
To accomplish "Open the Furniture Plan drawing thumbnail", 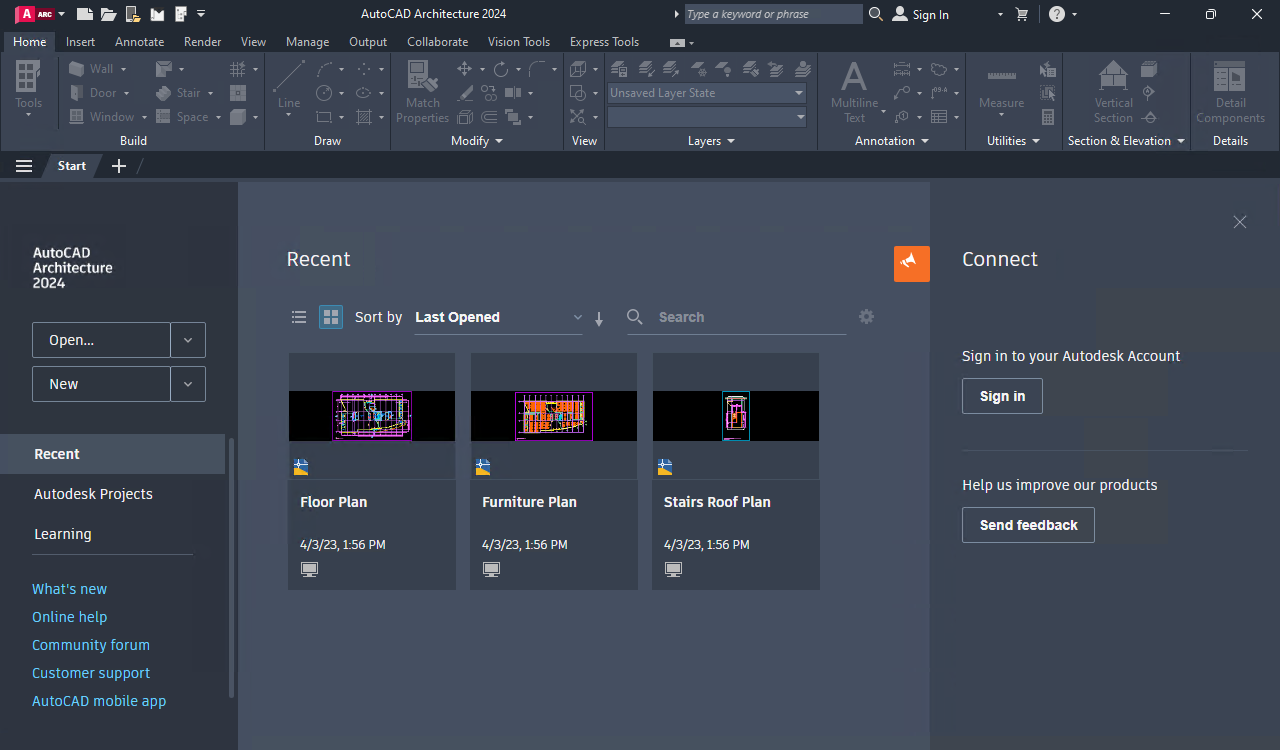I will pos(554,415).
